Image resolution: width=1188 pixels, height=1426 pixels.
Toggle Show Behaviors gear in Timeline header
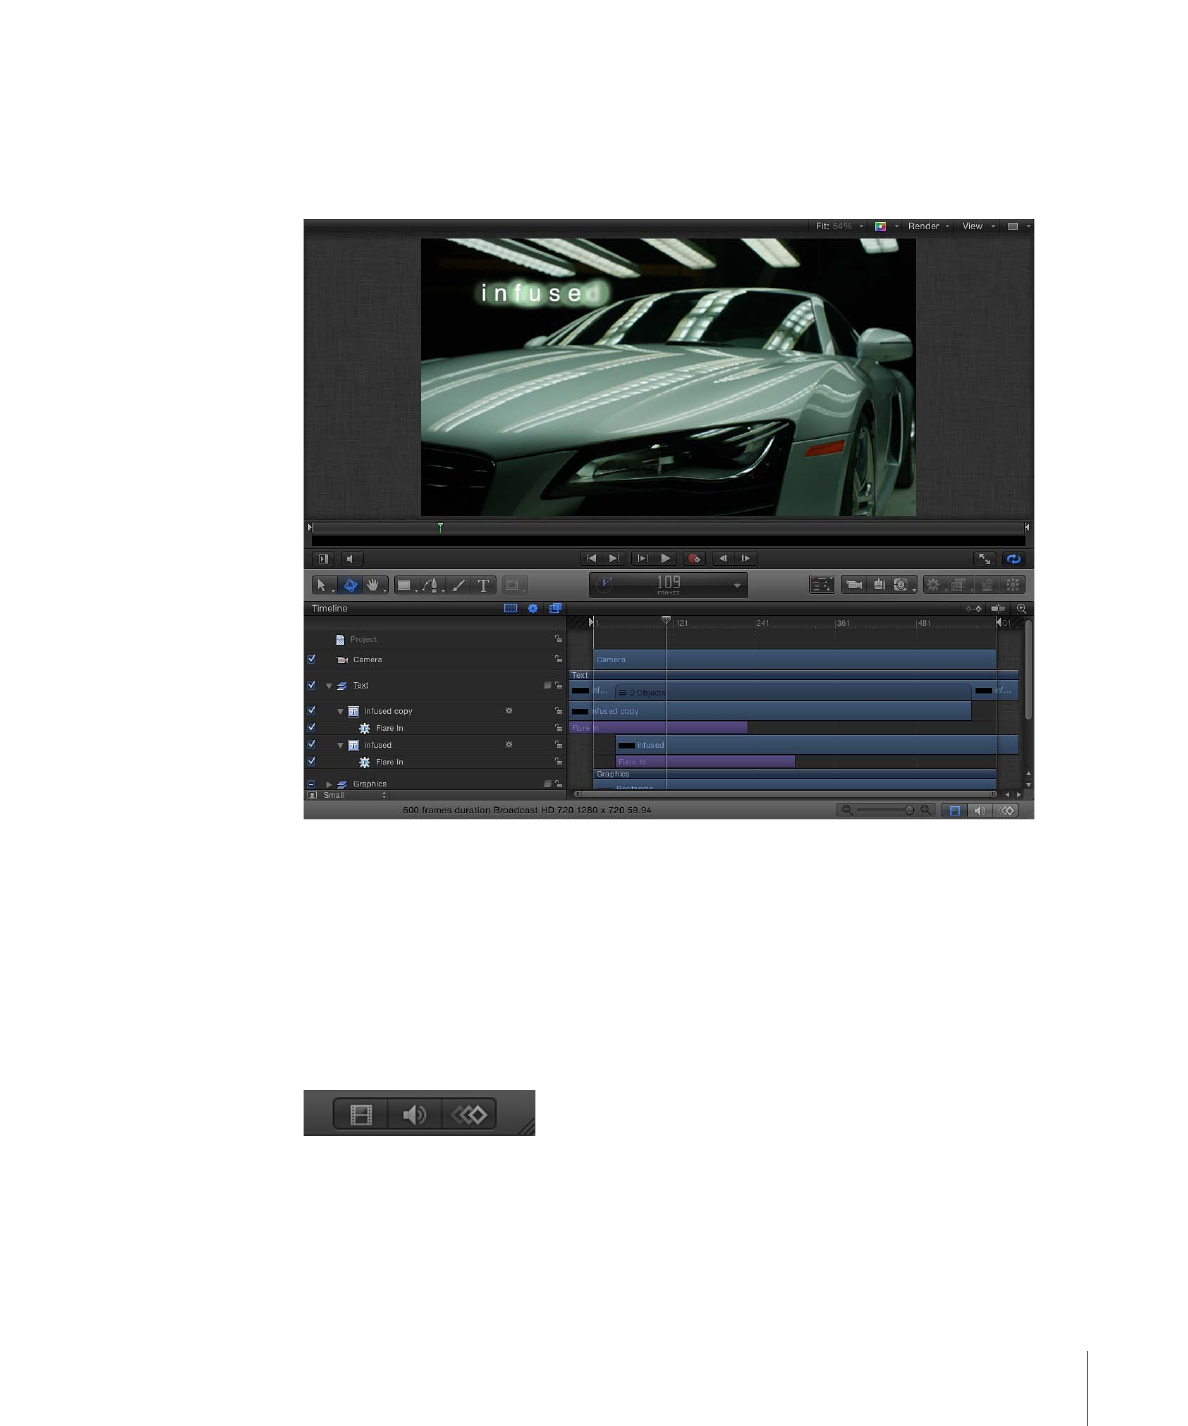pyautogui.click(x=533, y=608)
